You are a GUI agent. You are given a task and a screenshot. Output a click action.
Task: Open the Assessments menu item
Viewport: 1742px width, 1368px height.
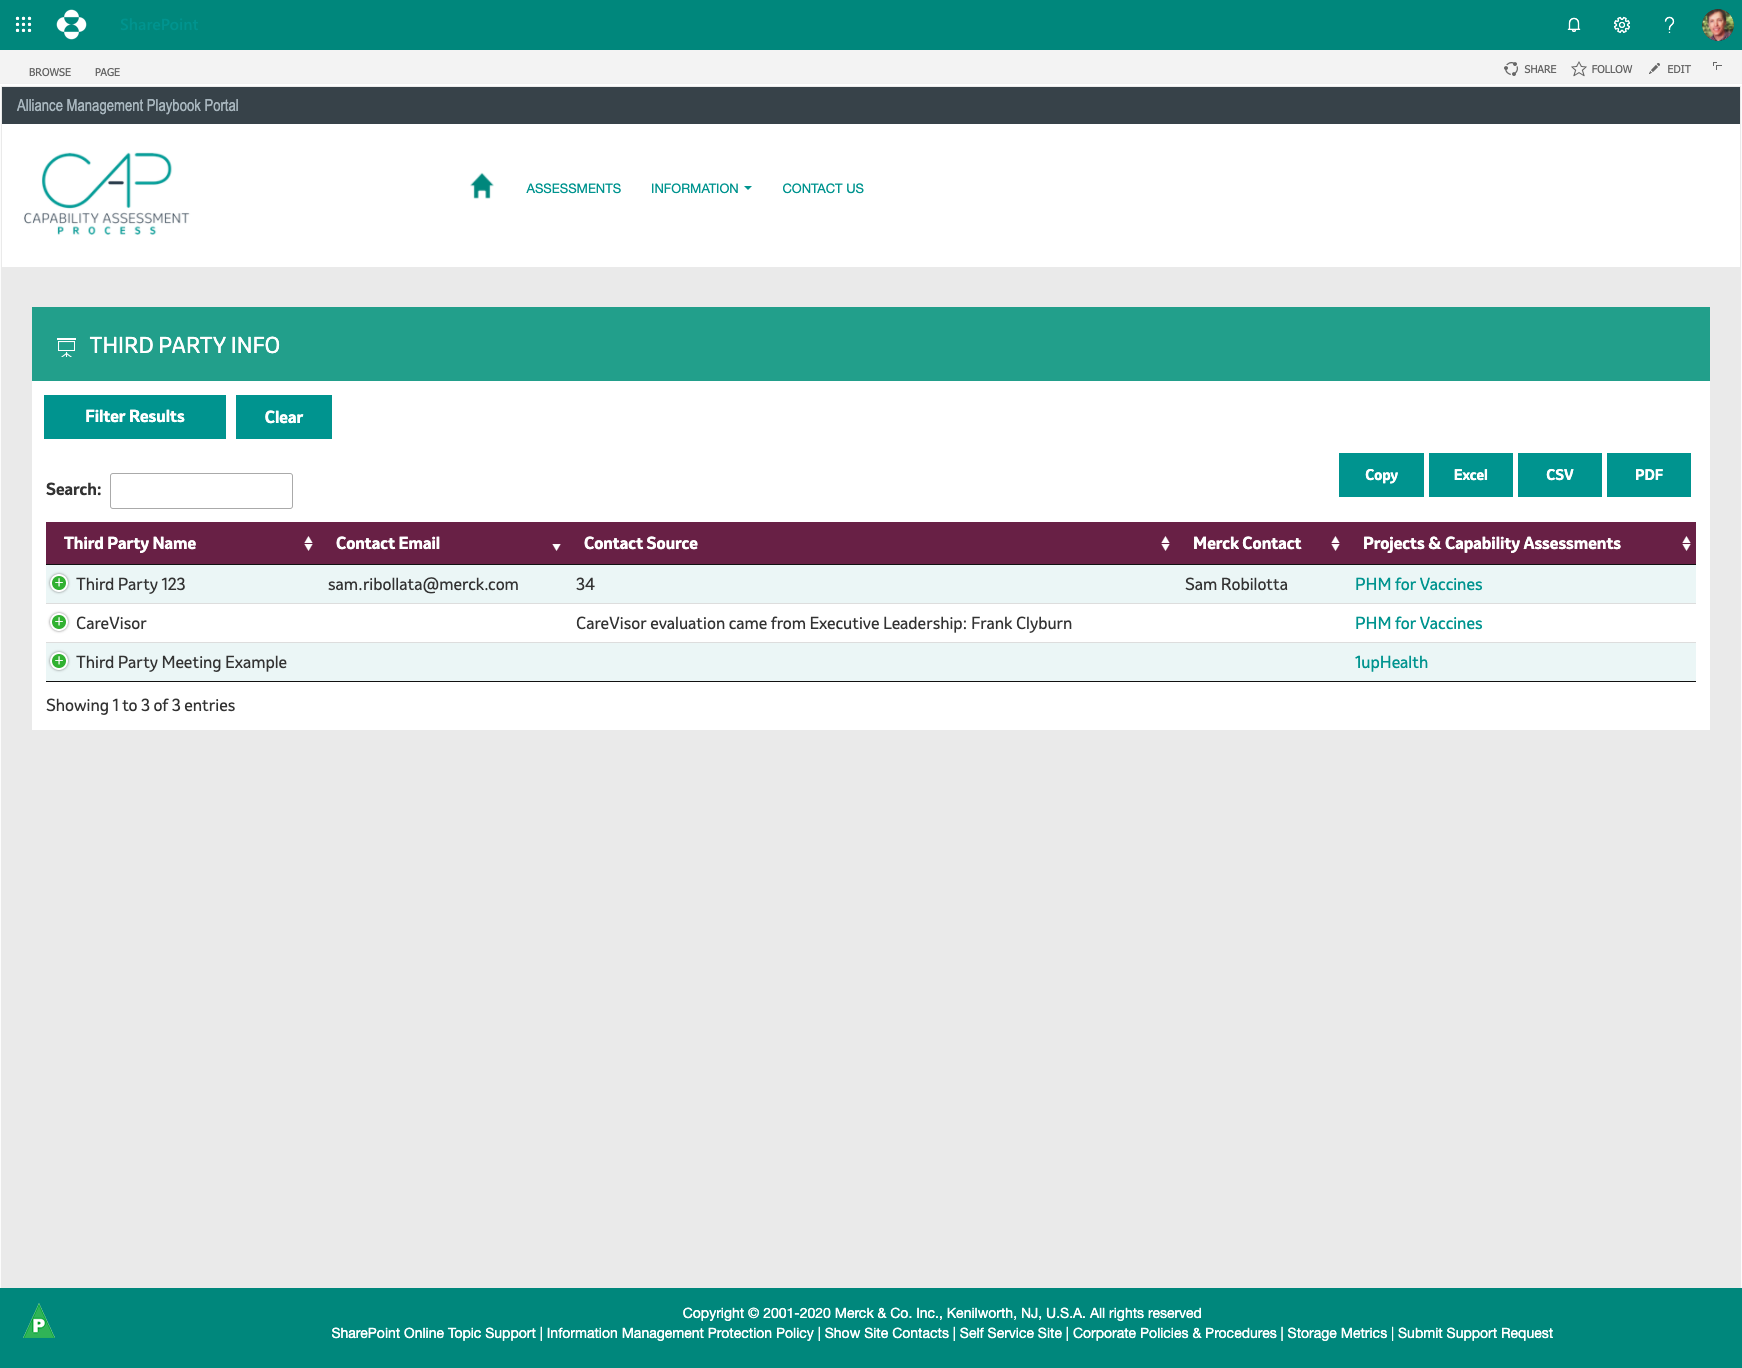(573, 188)
